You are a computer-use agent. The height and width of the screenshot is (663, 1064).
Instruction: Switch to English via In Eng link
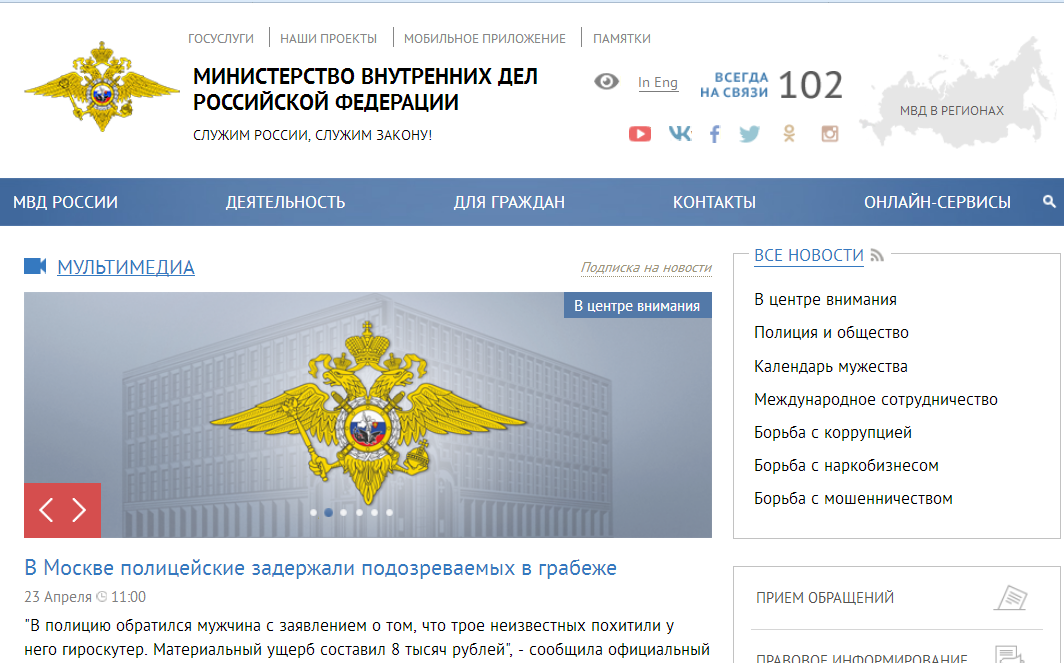[x=658, y=83]
